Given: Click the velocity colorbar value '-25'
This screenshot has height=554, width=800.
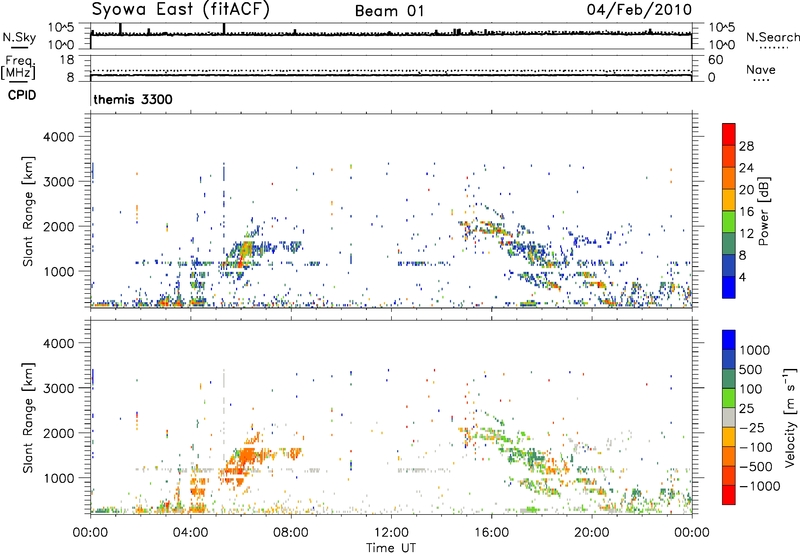Looking at the screenshot, I should (755, 428).
